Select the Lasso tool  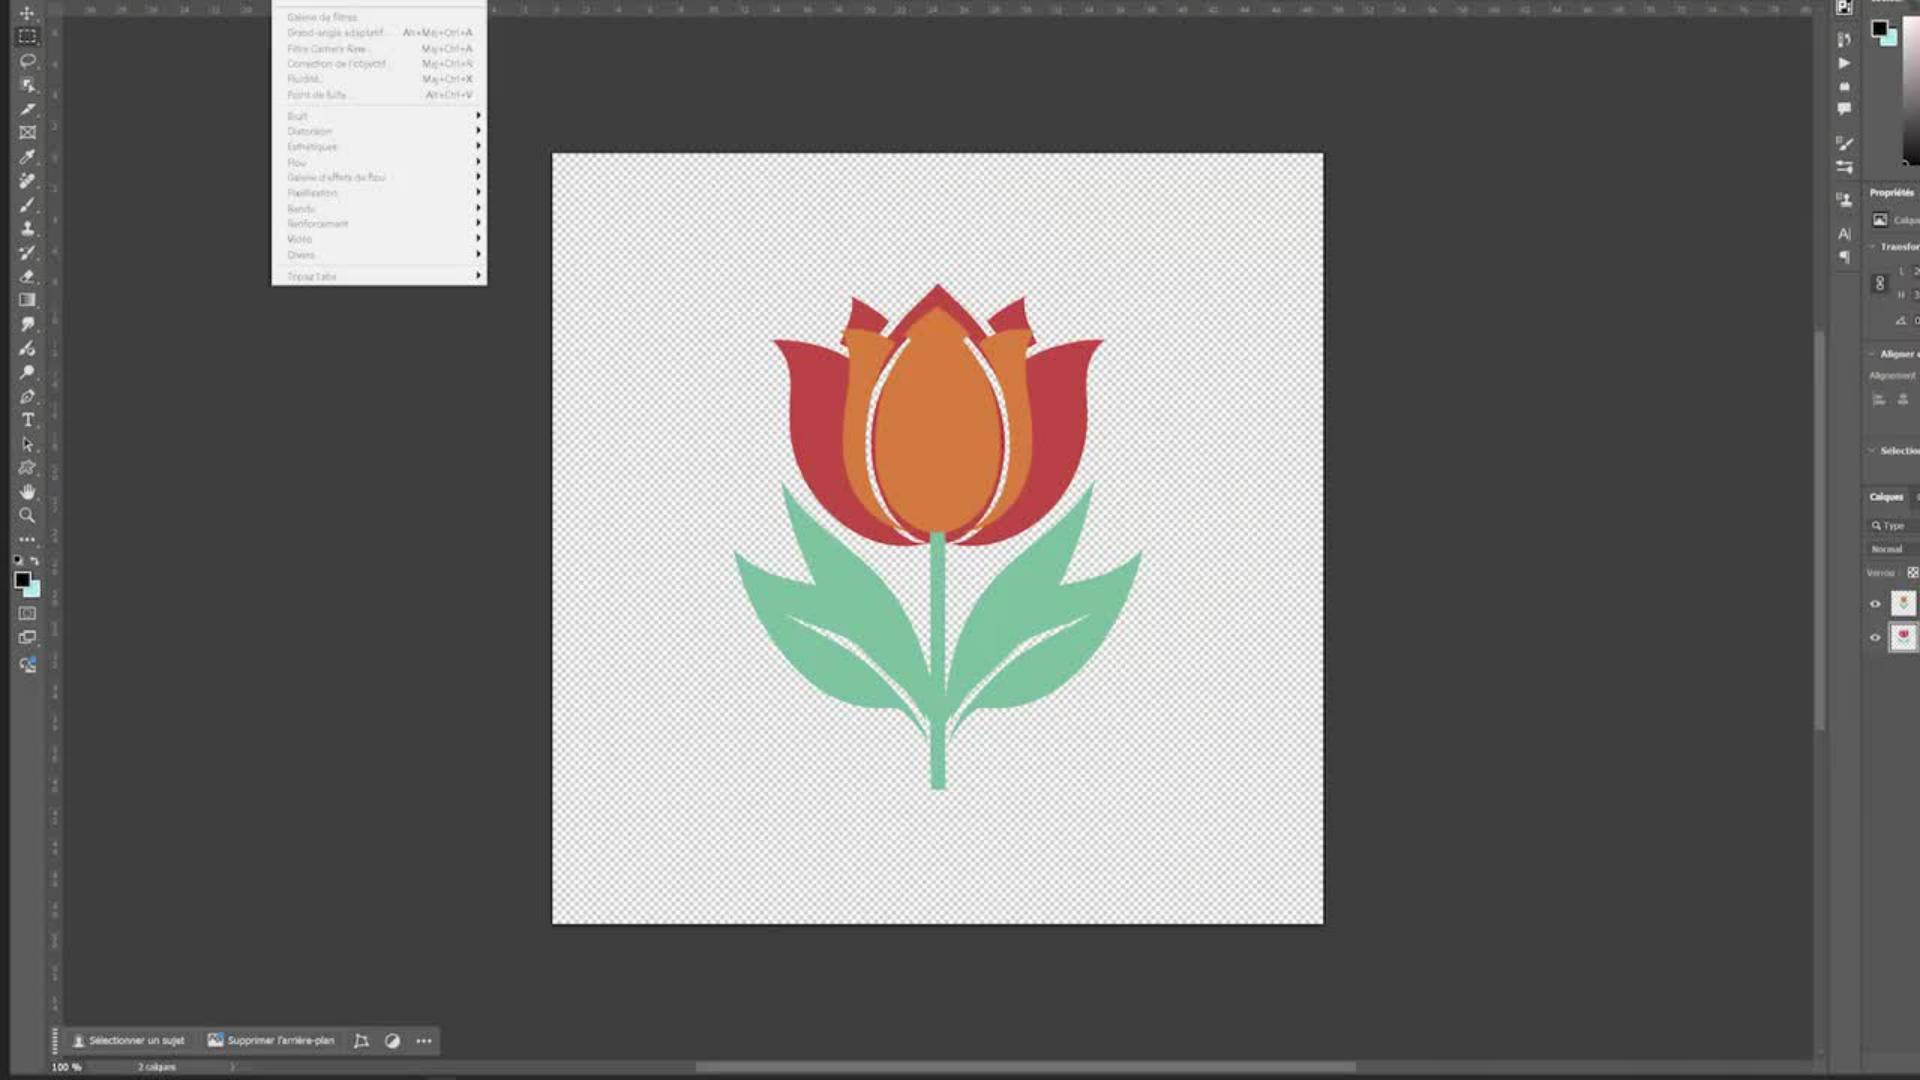[x=27, y=61]
